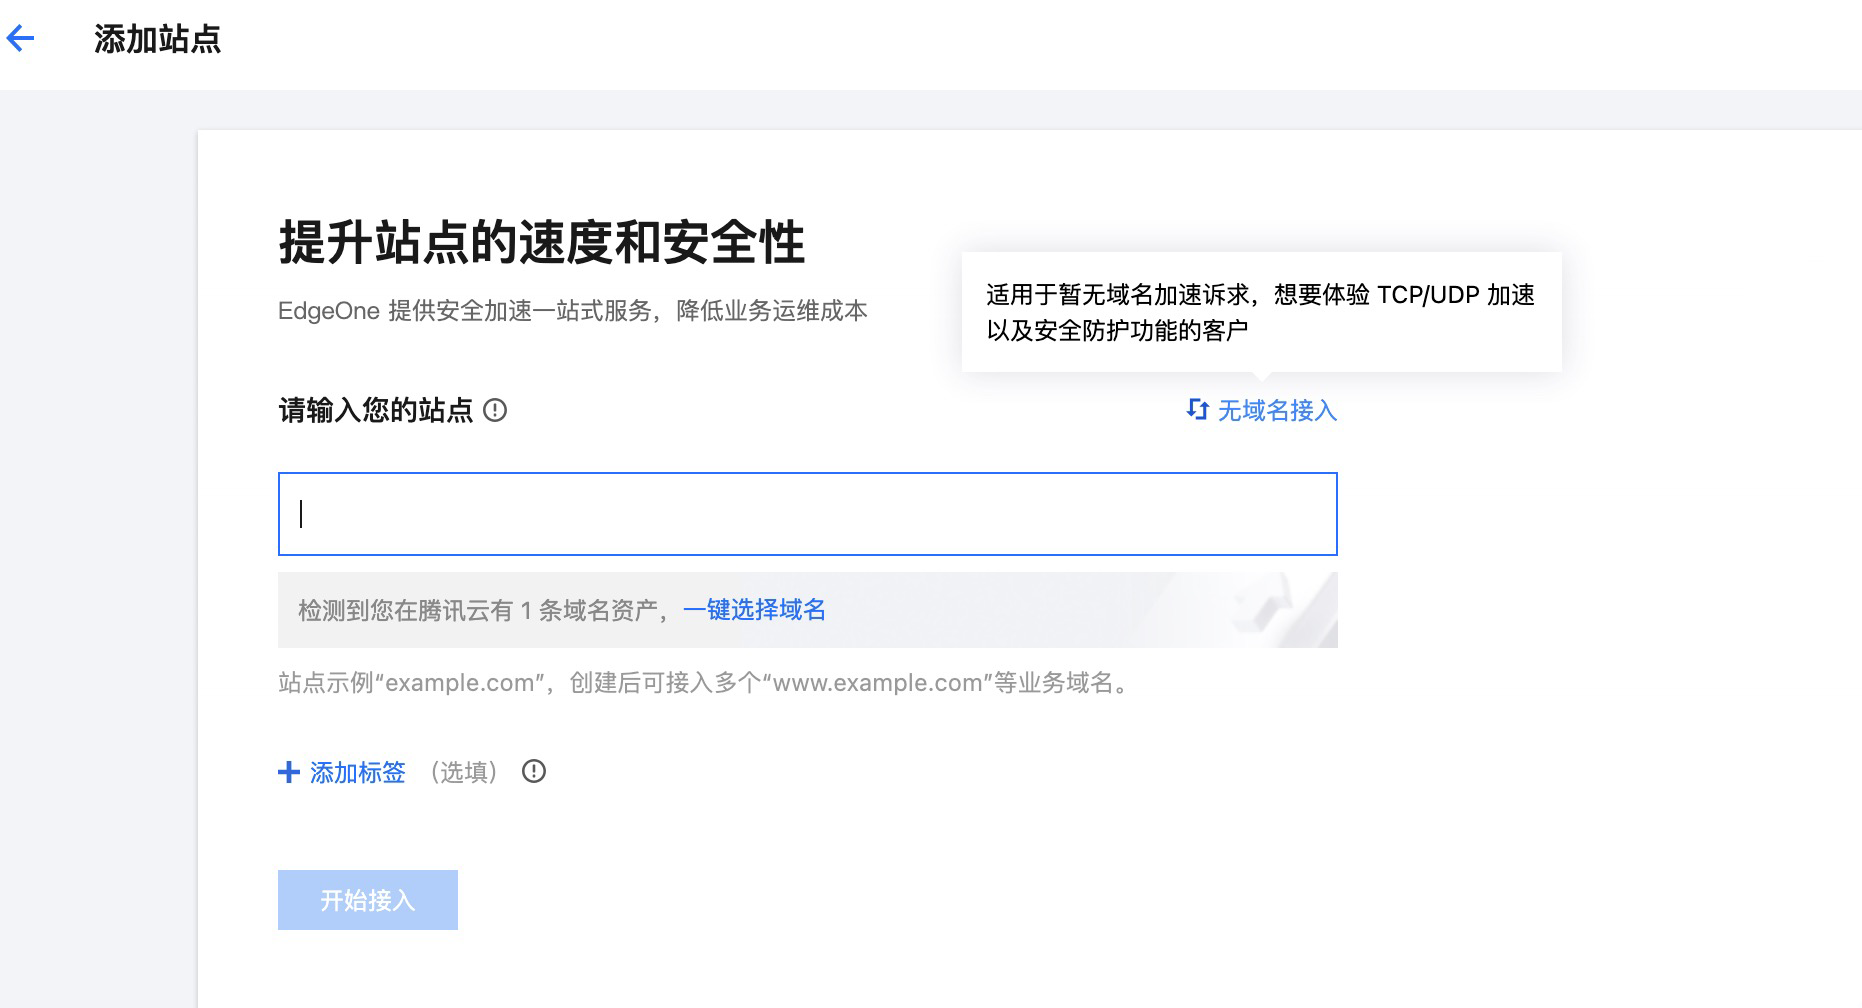The height and width of the screenshot is (1008, 1862).
Task: Go back using the blue arrow icon
Action: [x=20, y=39]
